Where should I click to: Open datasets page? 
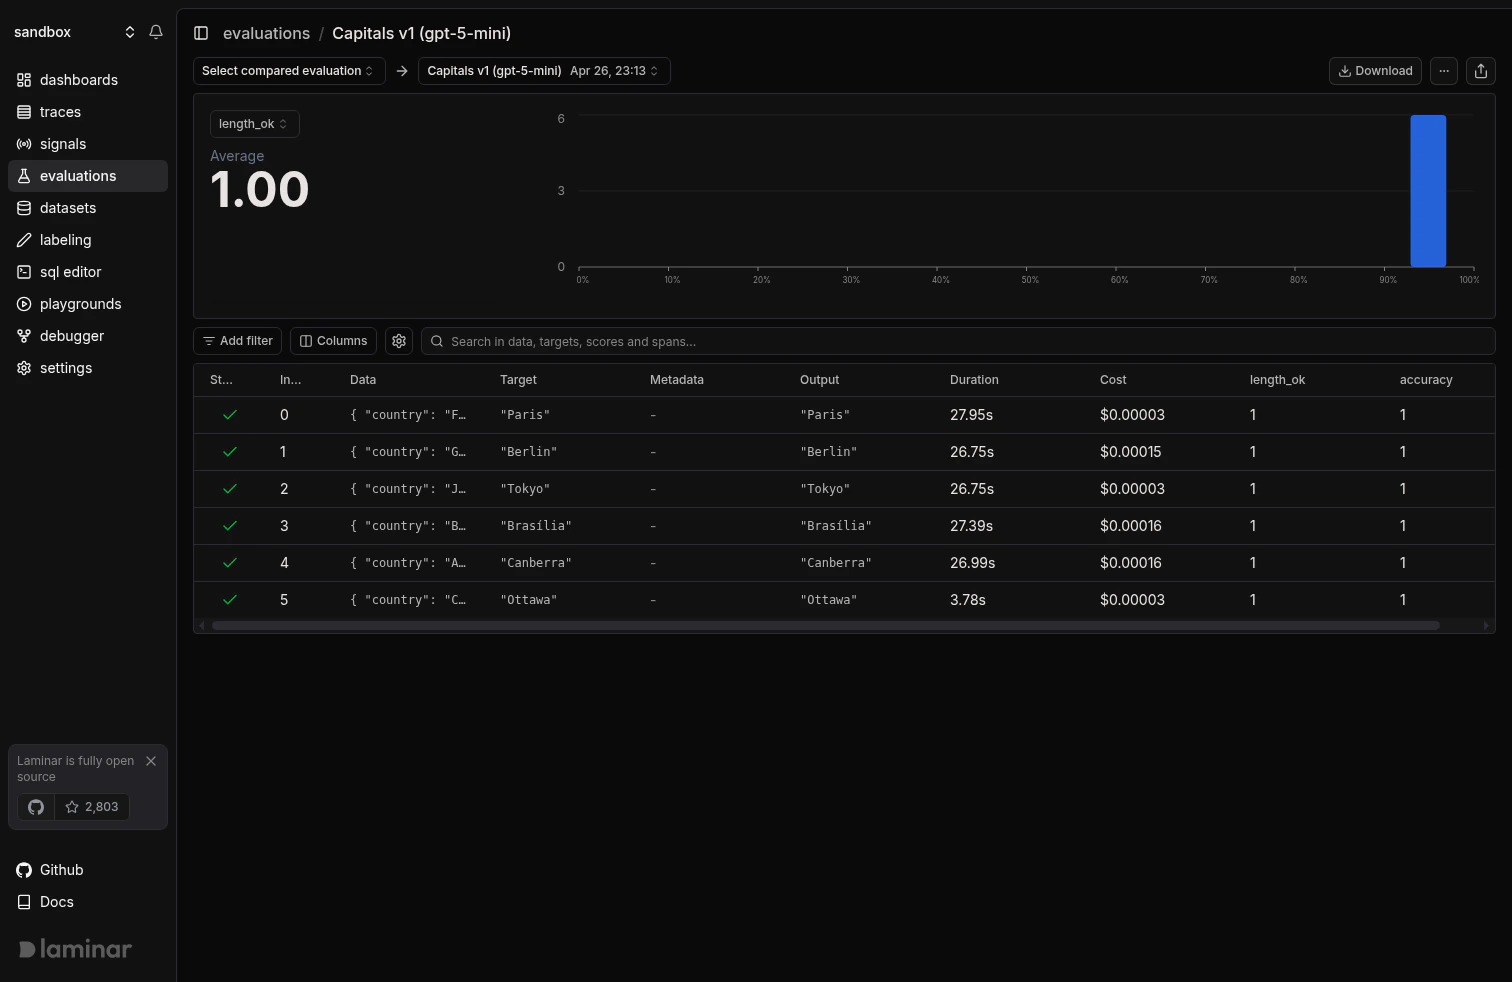coord(88,208)
